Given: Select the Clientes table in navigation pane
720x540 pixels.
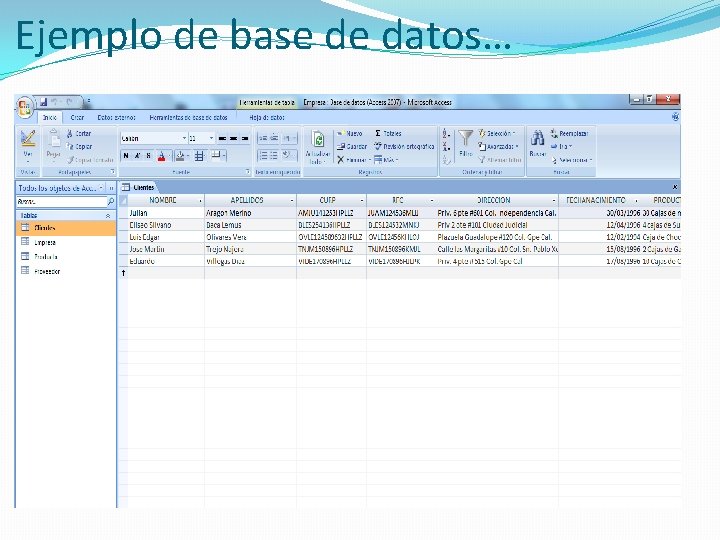Looking at the screenshot, I should (66, 228).
